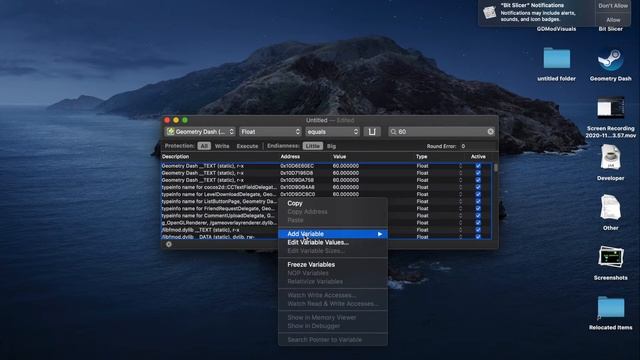Select typeinfo for CommentUploadDelegate row description
640x360 pixels.
tap(218, 216)
